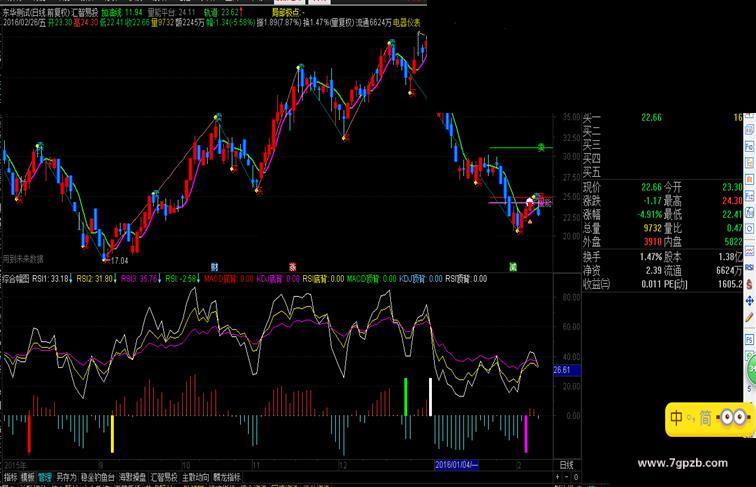Click the RSI icon in right sidebar
This screenshot has width=756, height=487.
[x=750, y=268]
